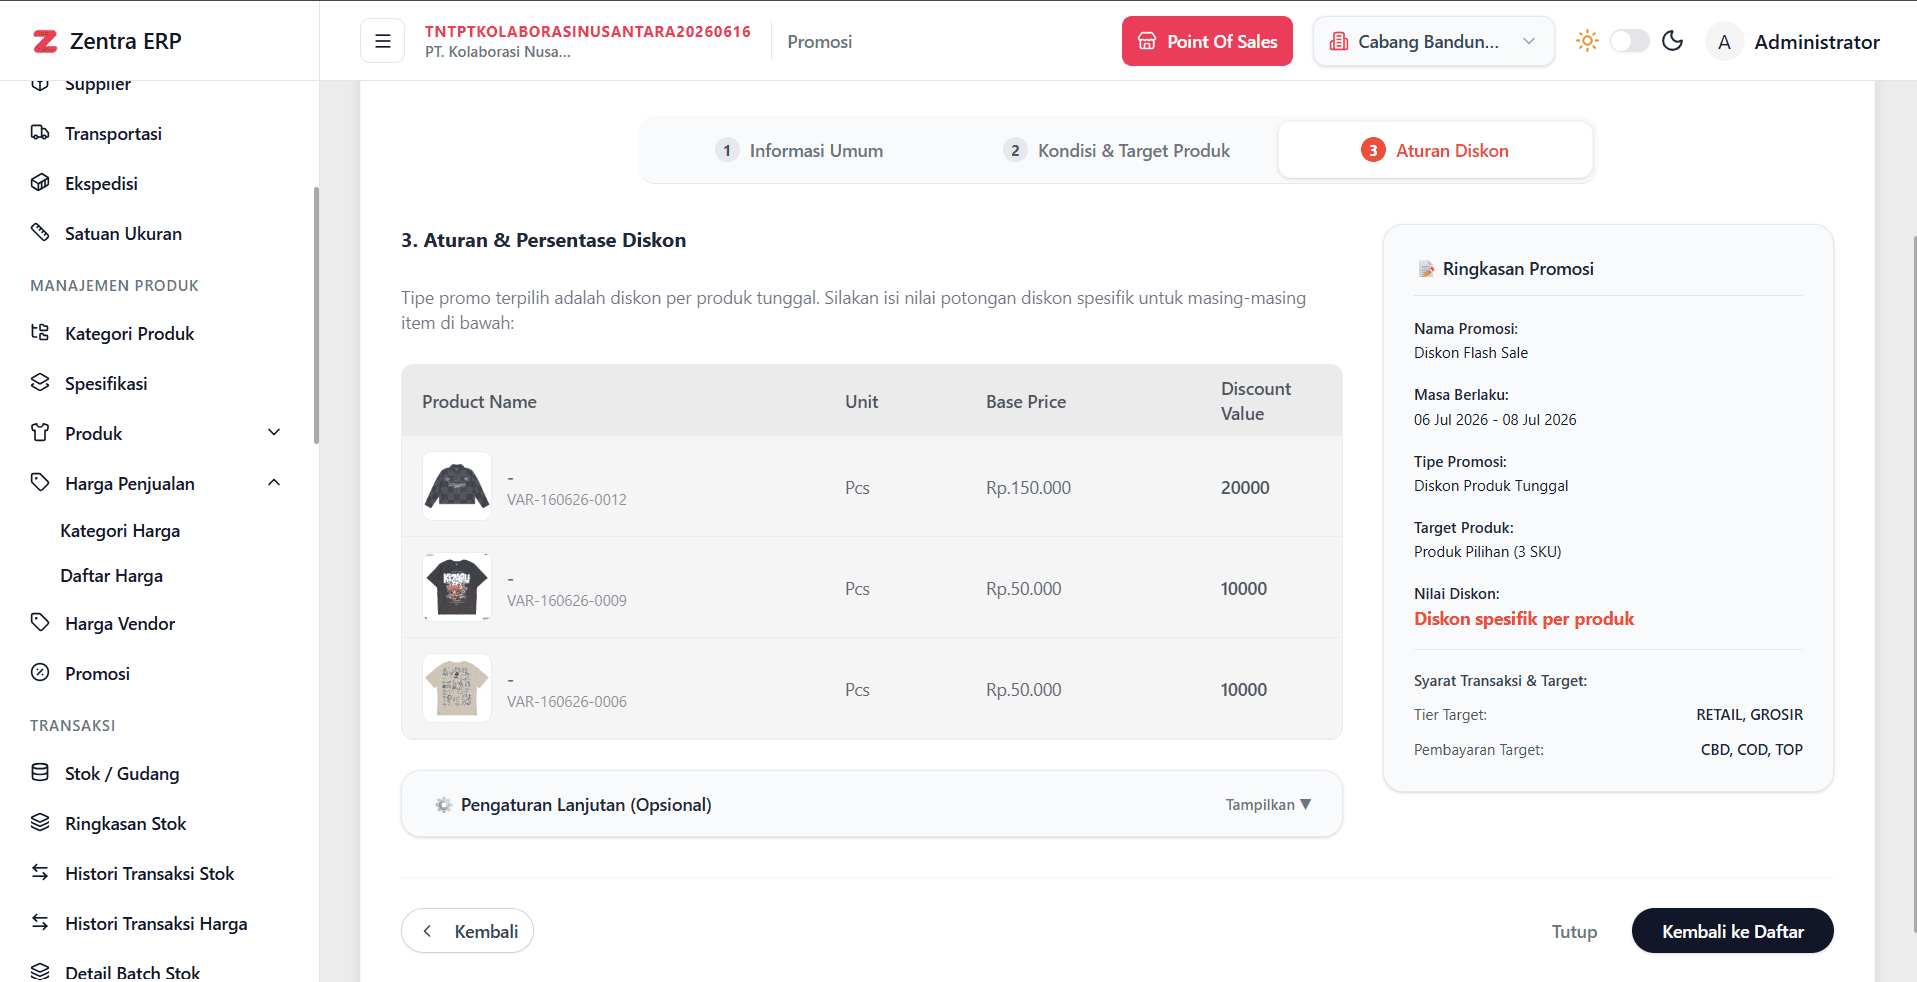Open the Cabang Bandung branch dropdown

pyautogui.click(x=1433, y=41)
